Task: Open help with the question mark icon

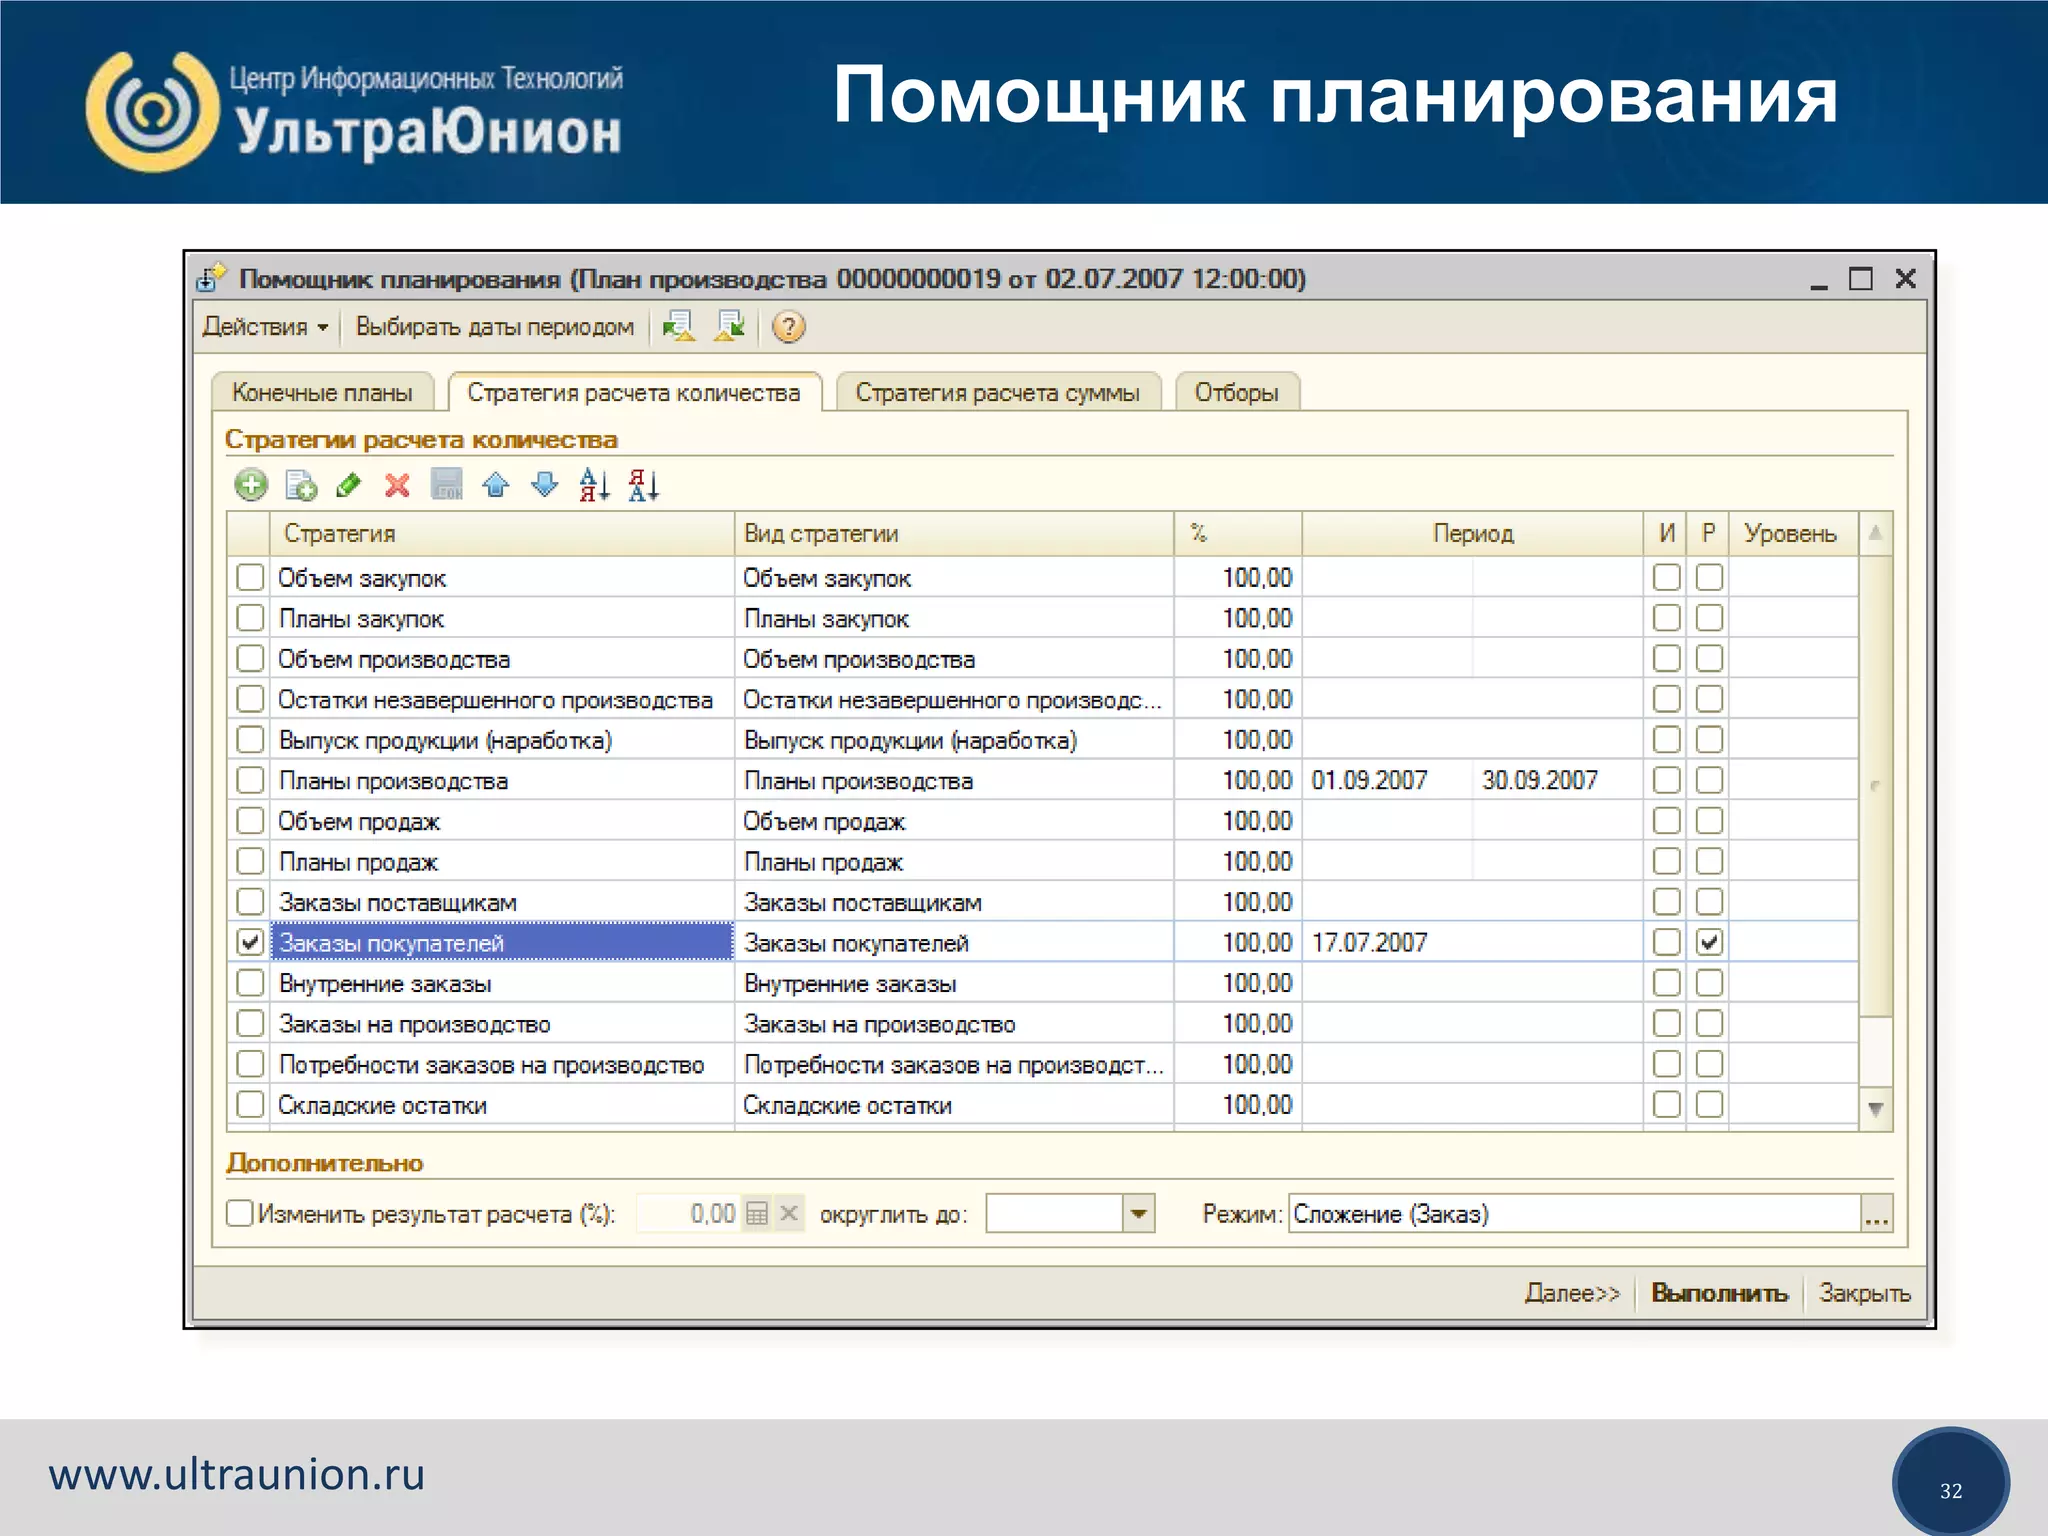Action: pos(789,327)
